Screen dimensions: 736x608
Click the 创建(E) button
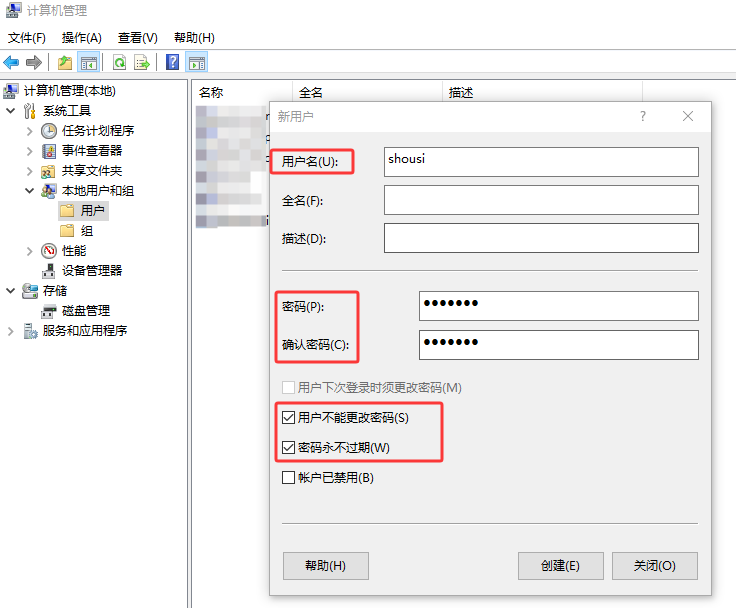coord(560,566)
